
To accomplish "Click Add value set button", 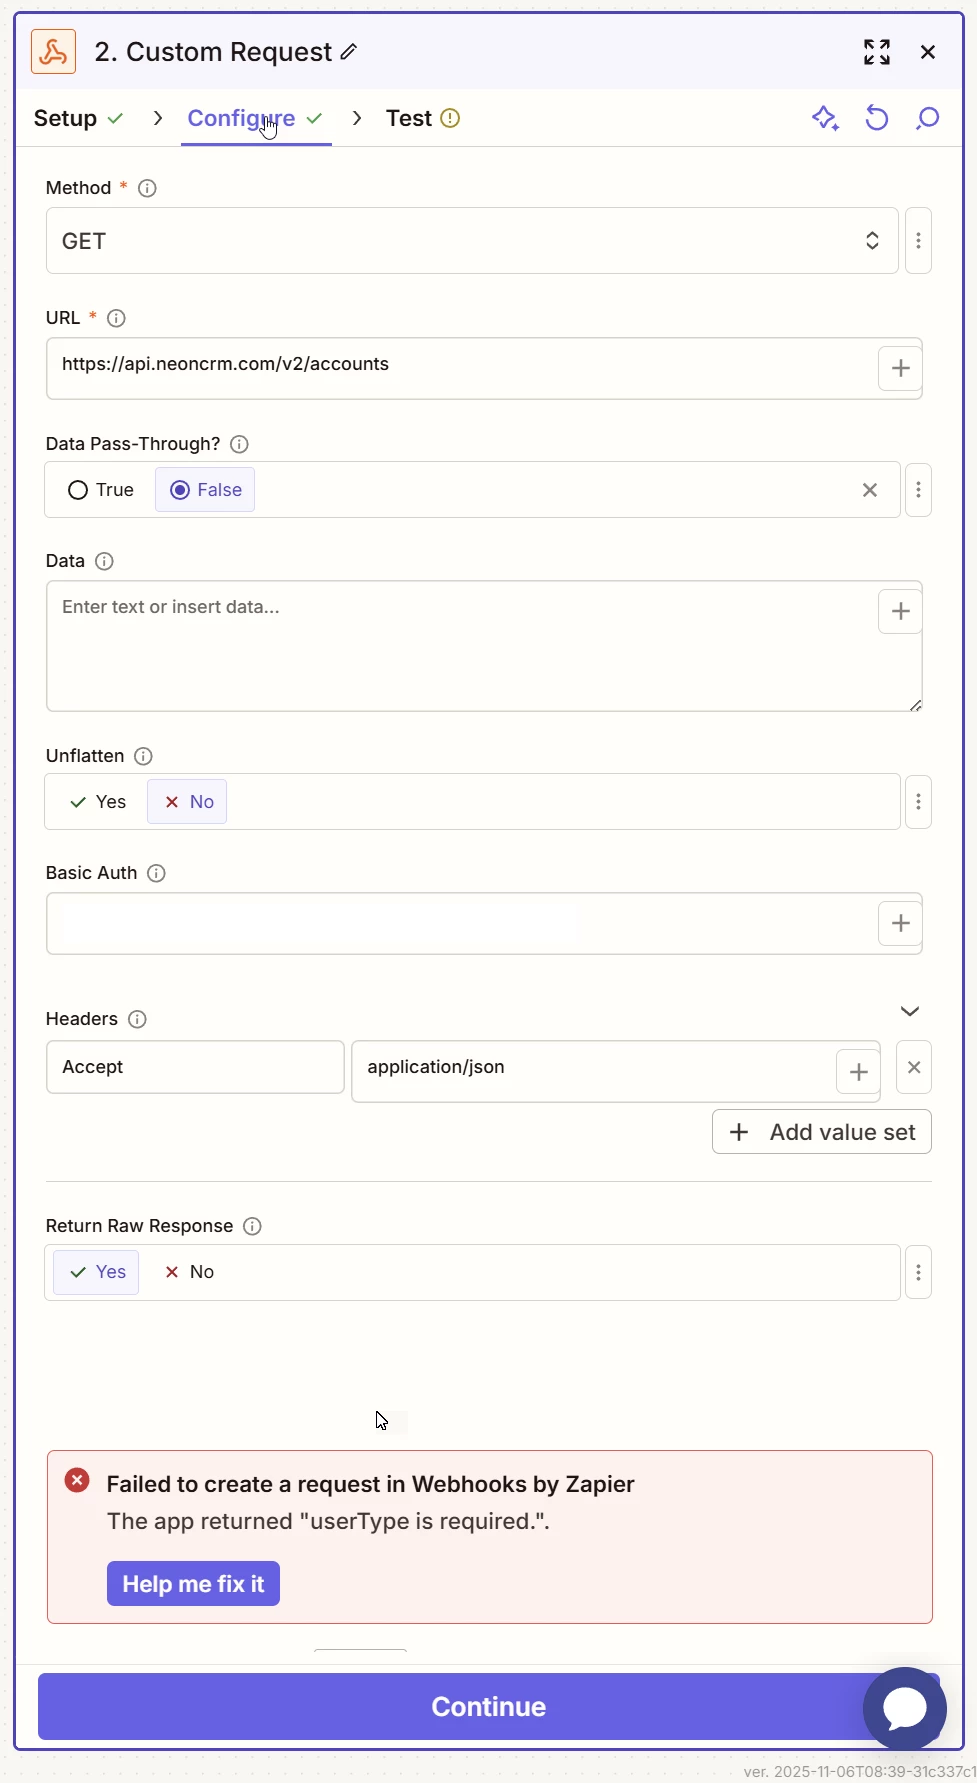I will (822, 1132).
